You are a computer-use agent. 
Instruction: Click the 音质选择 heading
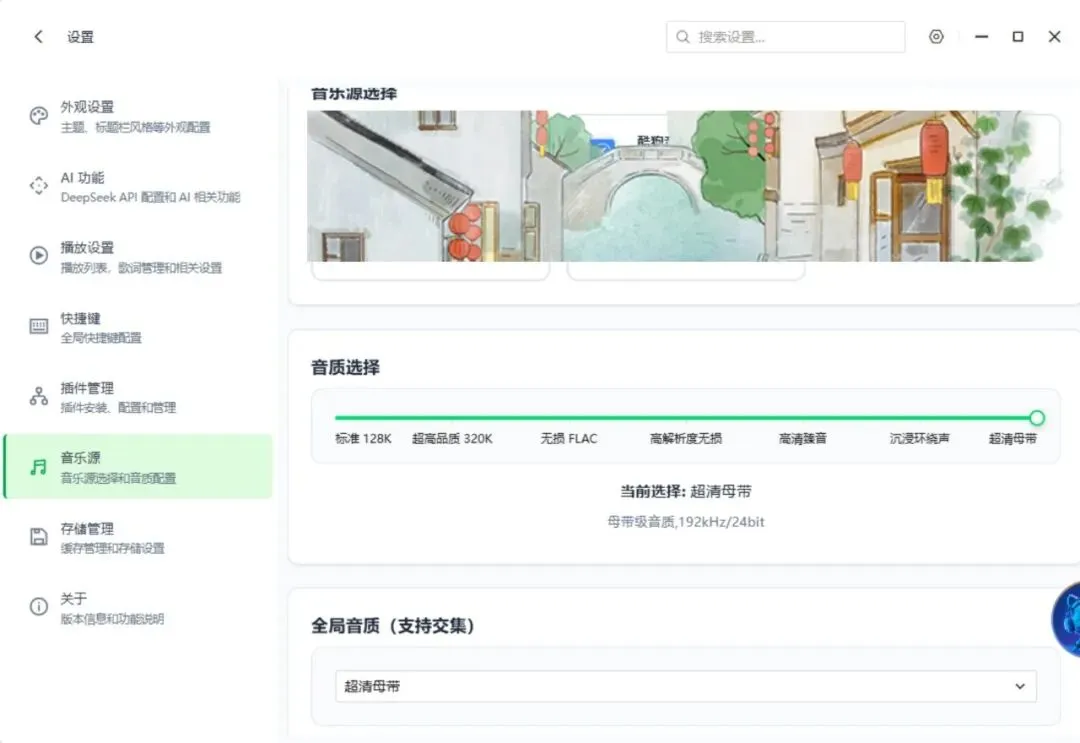coord(345,367)
